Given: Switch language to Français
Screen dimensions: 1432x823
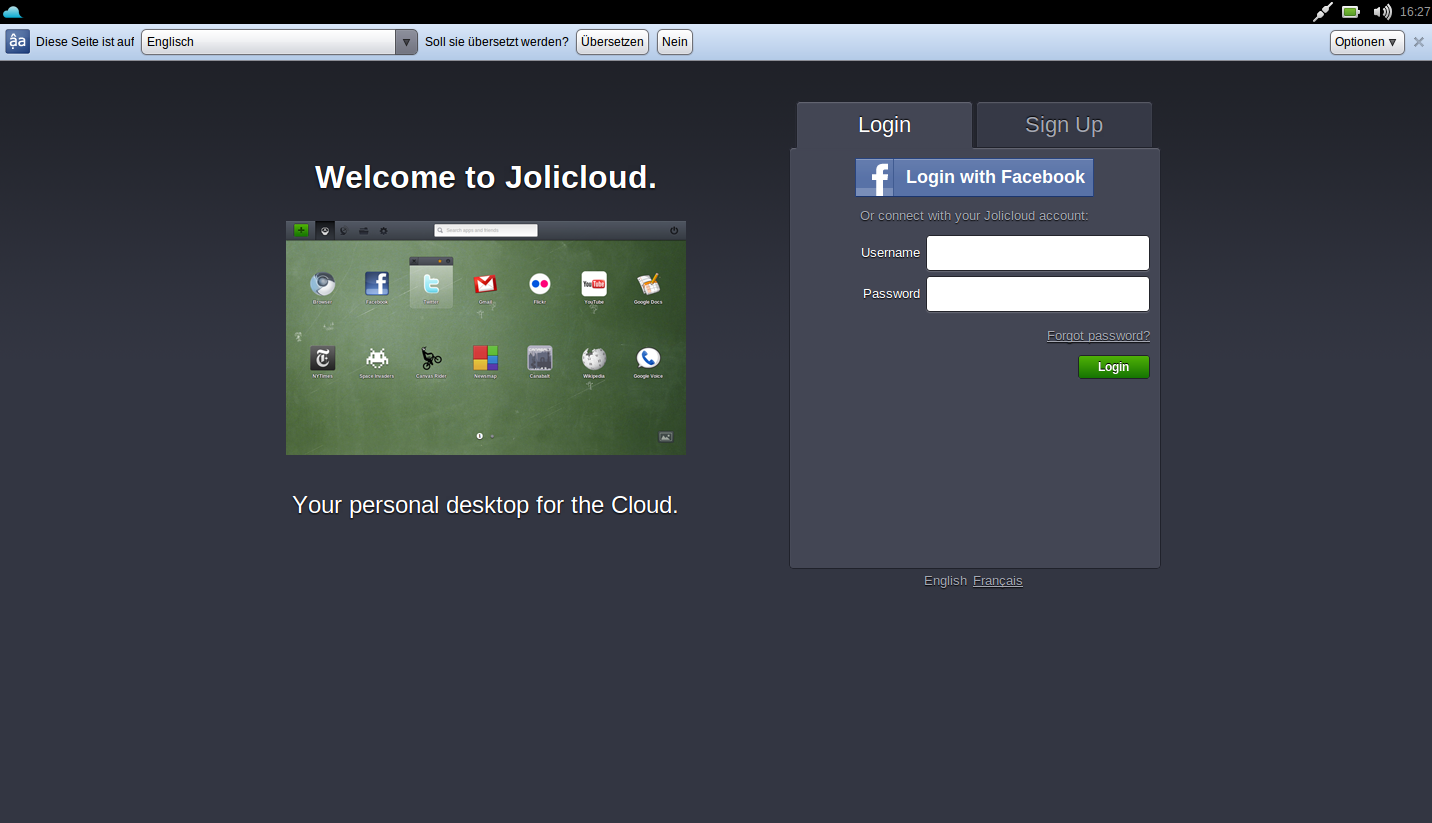Looking at the screenshot, I should pos(997,581).
